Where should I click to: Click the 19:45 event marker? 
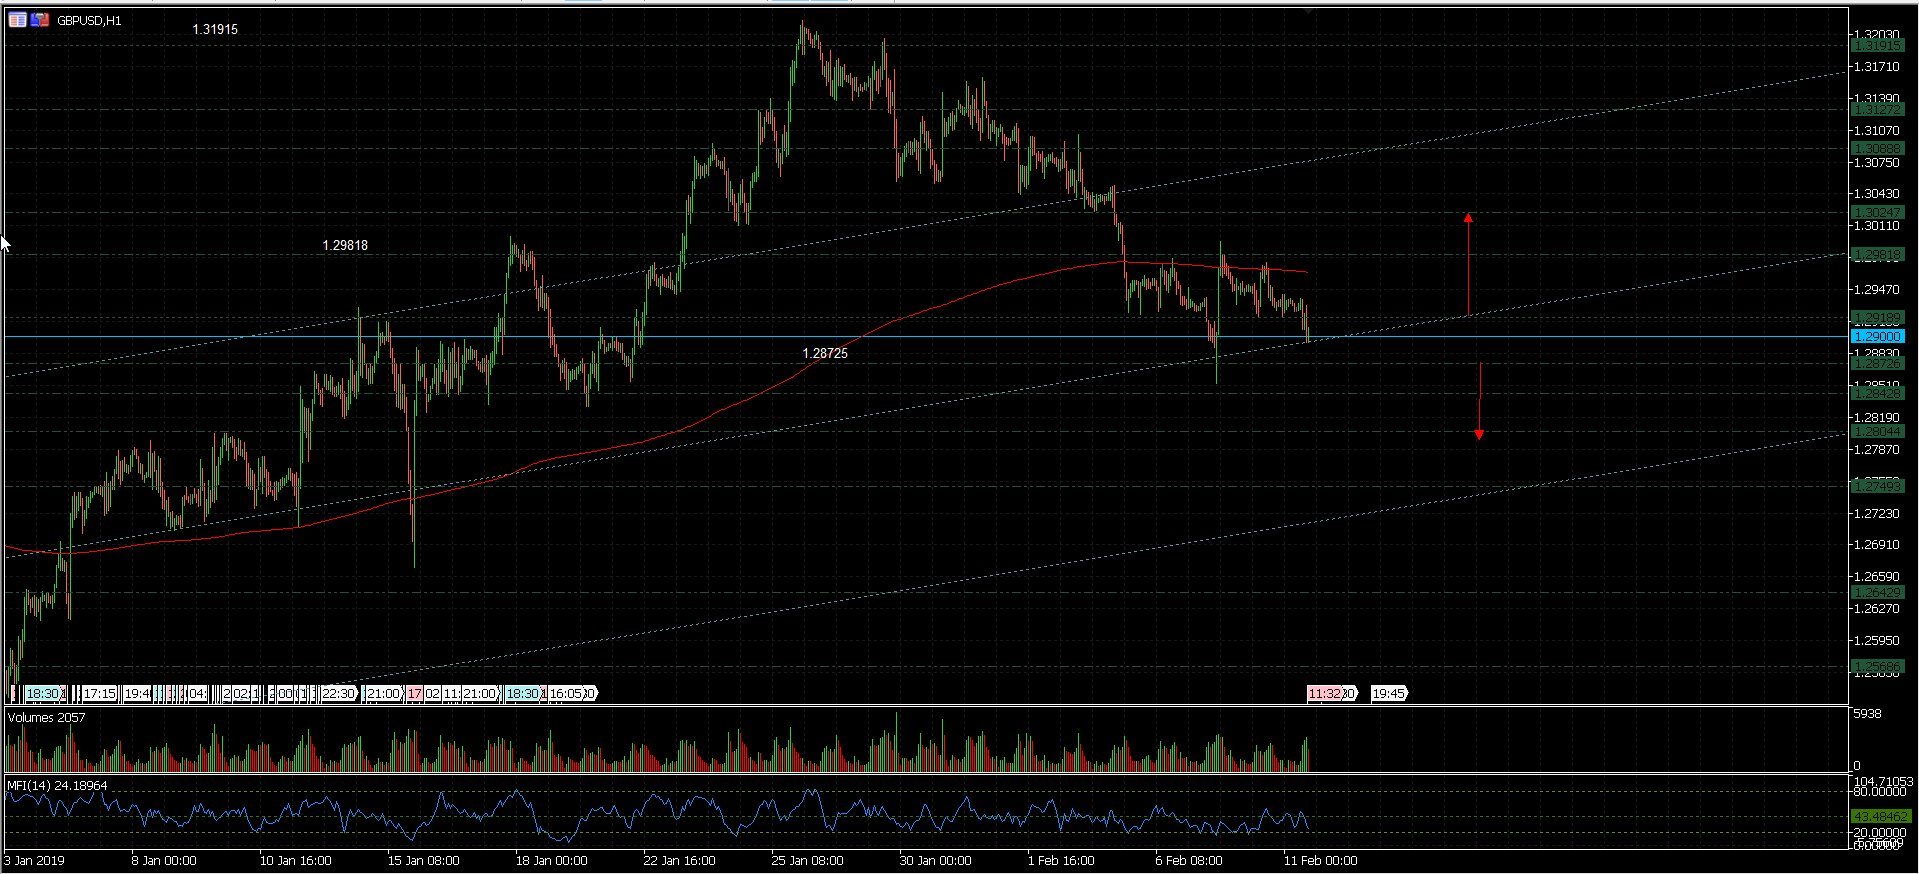click(x=1388, y=694)
